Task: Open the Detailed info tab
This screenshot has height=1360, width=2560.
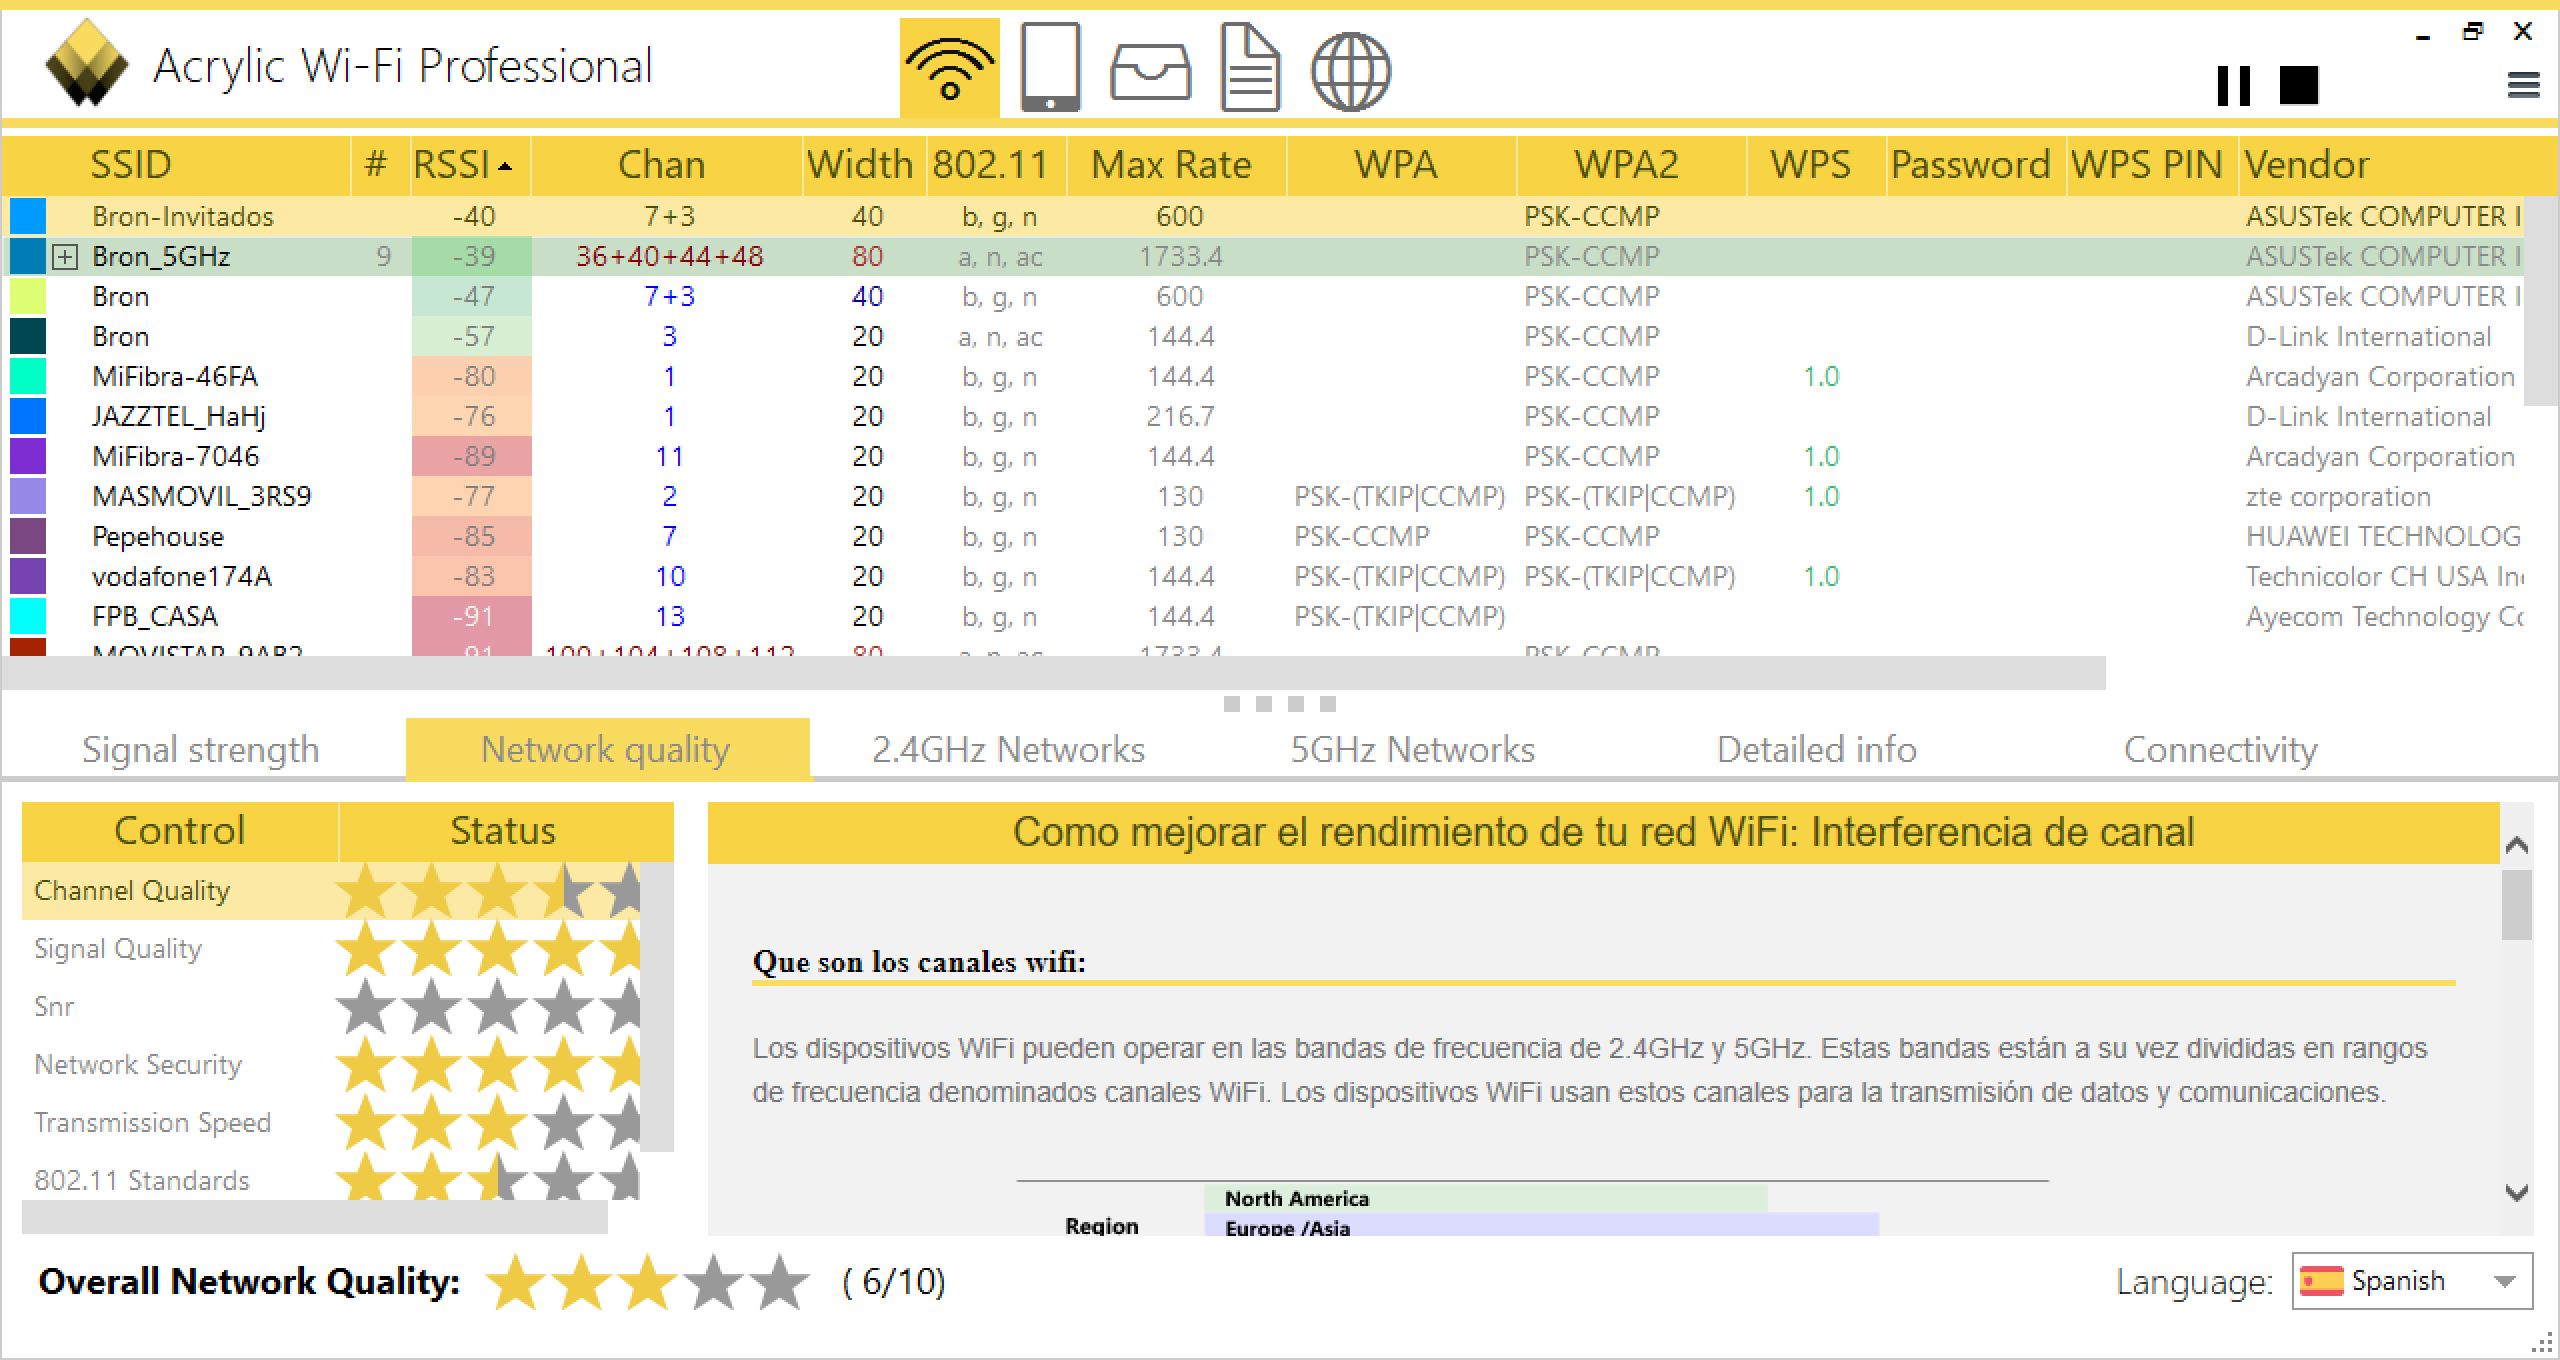Action: tap(1816, 749)
